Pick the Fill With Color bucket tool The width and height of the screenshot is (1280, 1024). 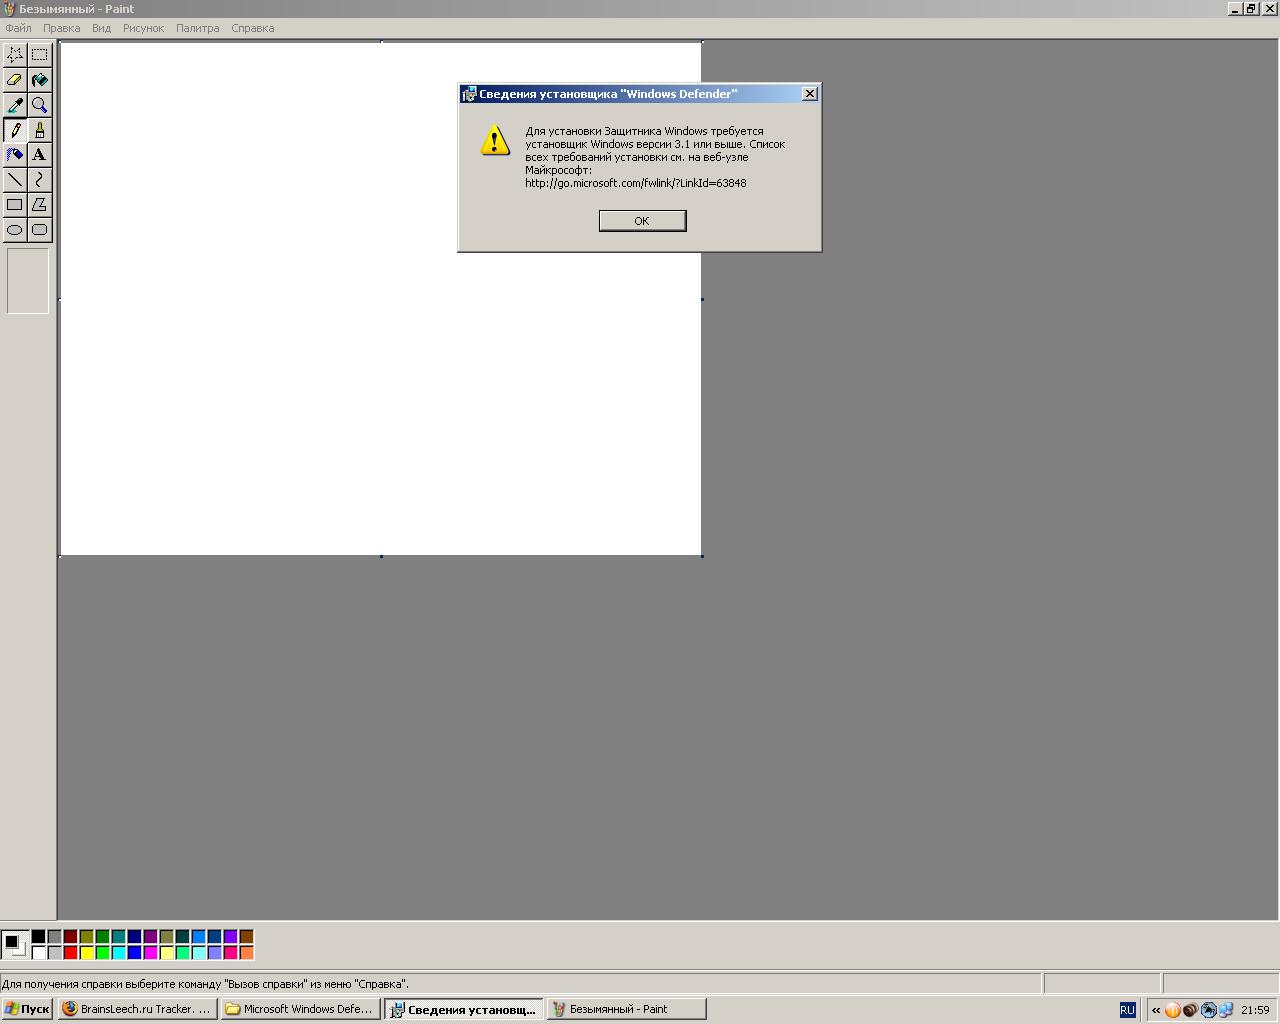pyautogui.click(x=39, y=80)
